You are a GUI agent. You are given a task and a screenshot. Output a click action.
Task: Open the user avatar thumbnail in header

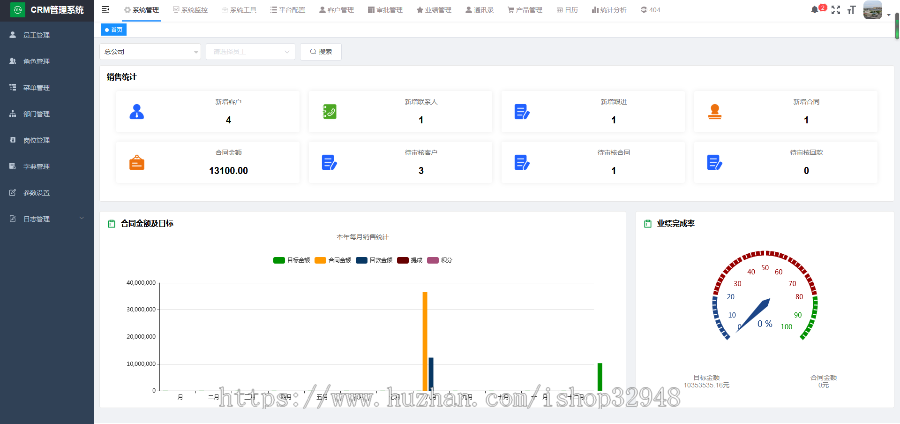pos(873,11)
